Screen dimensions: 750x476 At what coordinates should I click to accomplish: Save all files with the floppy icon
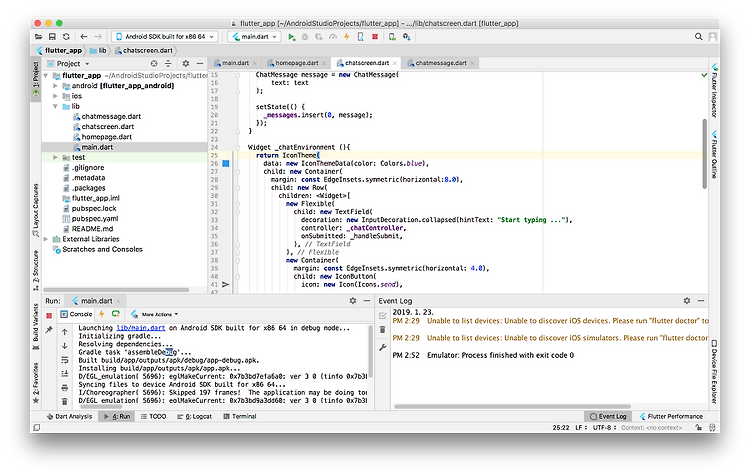click(52, 36)
